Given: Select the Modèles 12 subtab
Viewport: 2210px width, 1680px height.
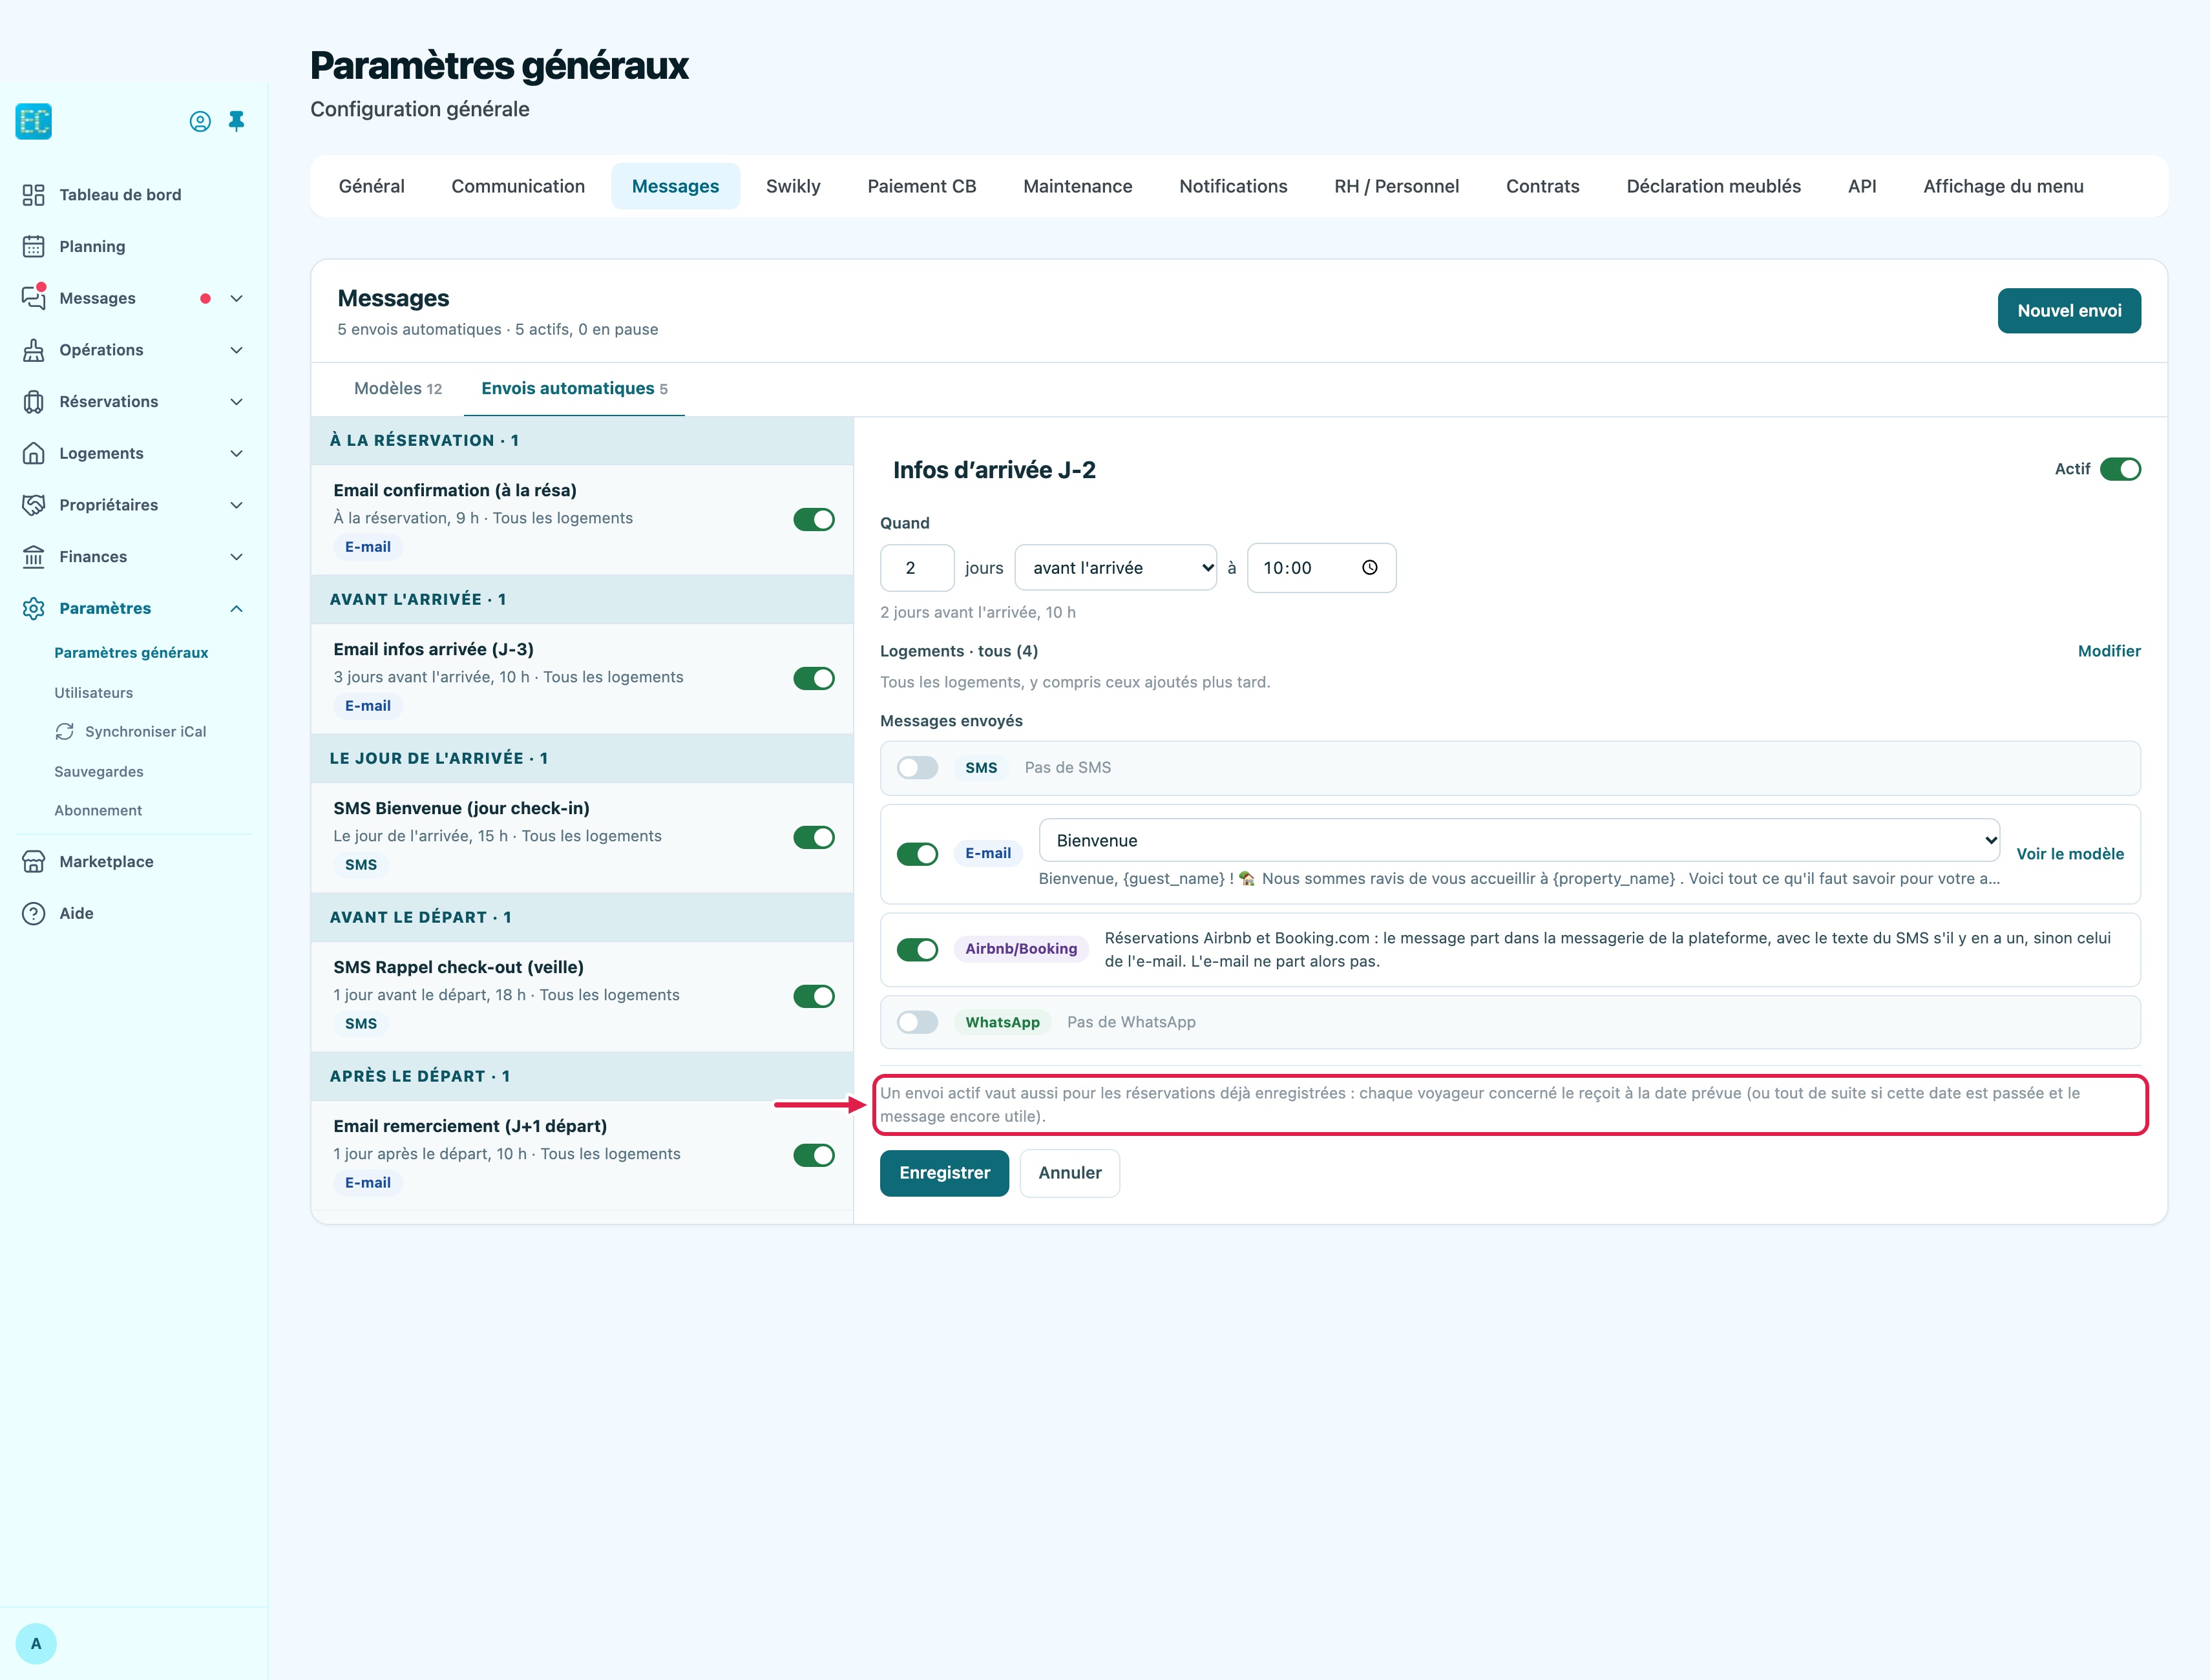Looking at the screenshot, I should point(397,388).
